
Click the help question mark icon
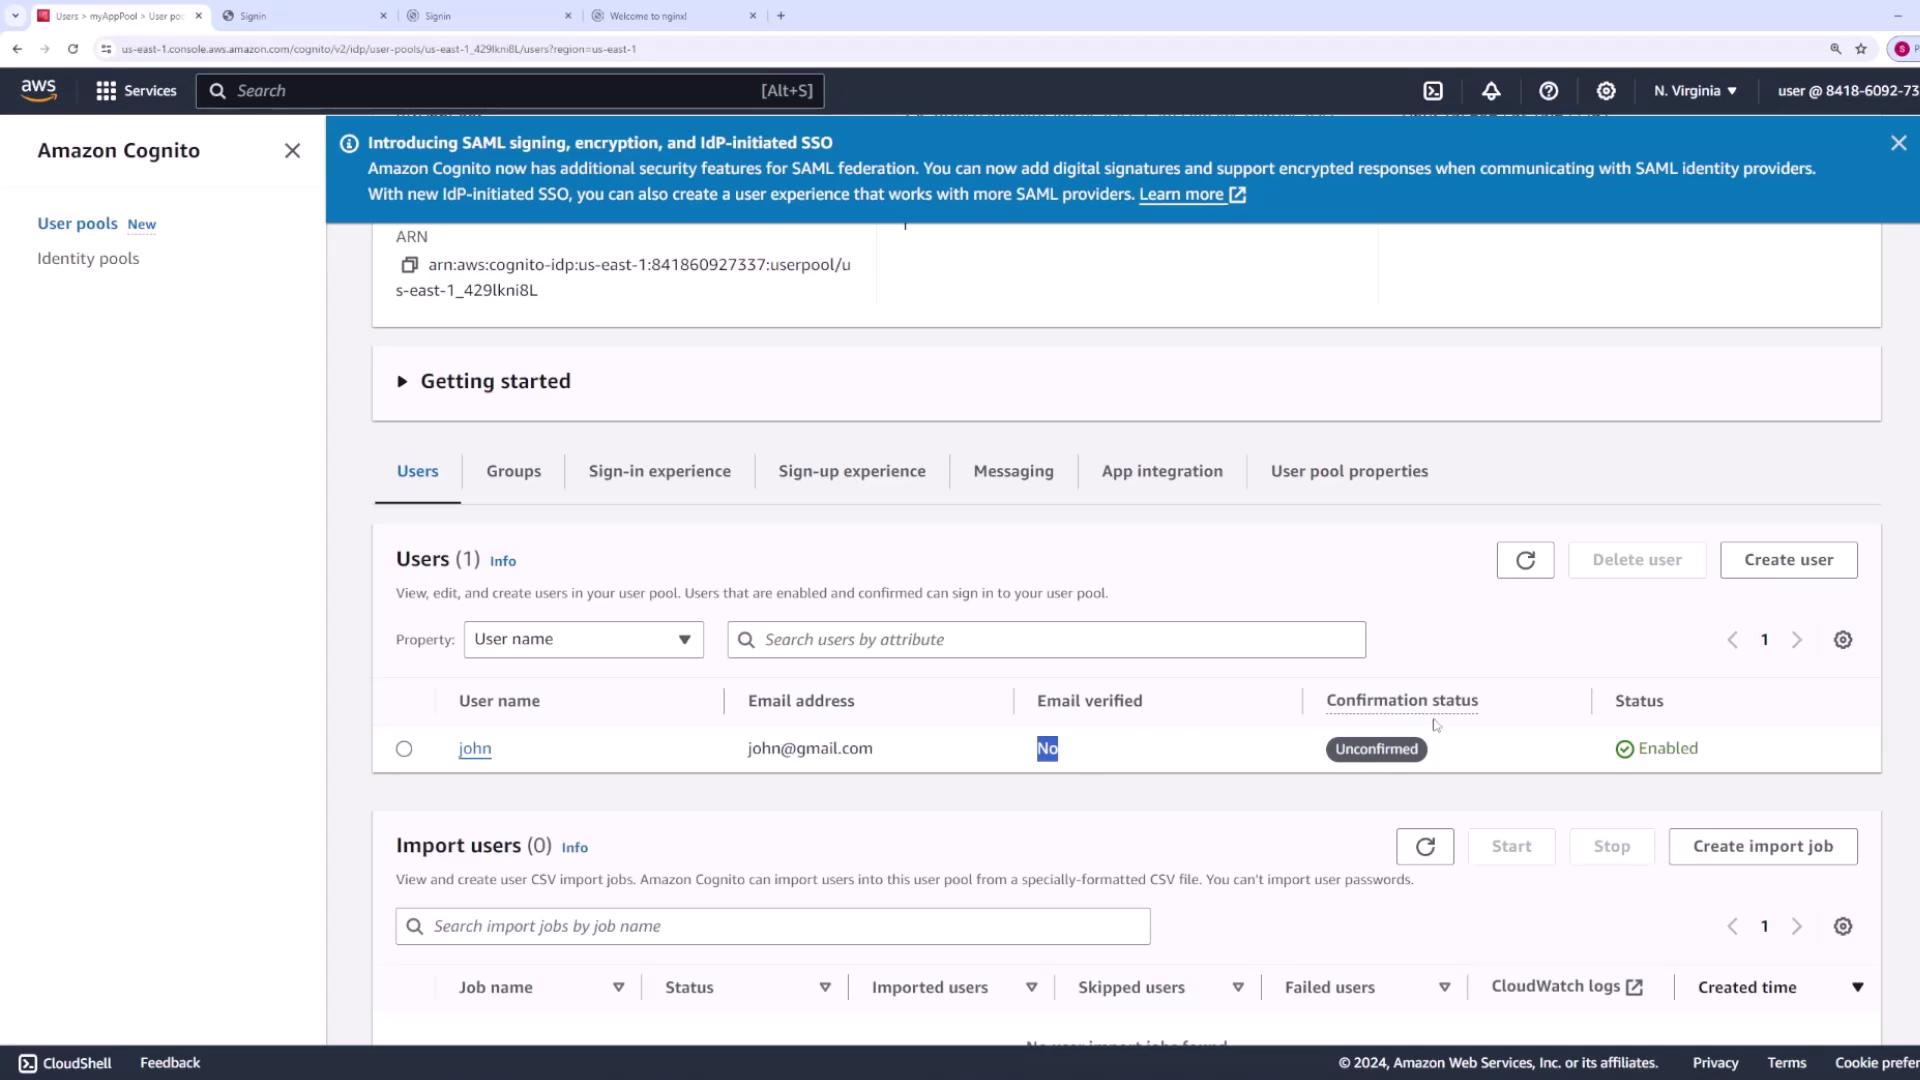[1548, 91]
